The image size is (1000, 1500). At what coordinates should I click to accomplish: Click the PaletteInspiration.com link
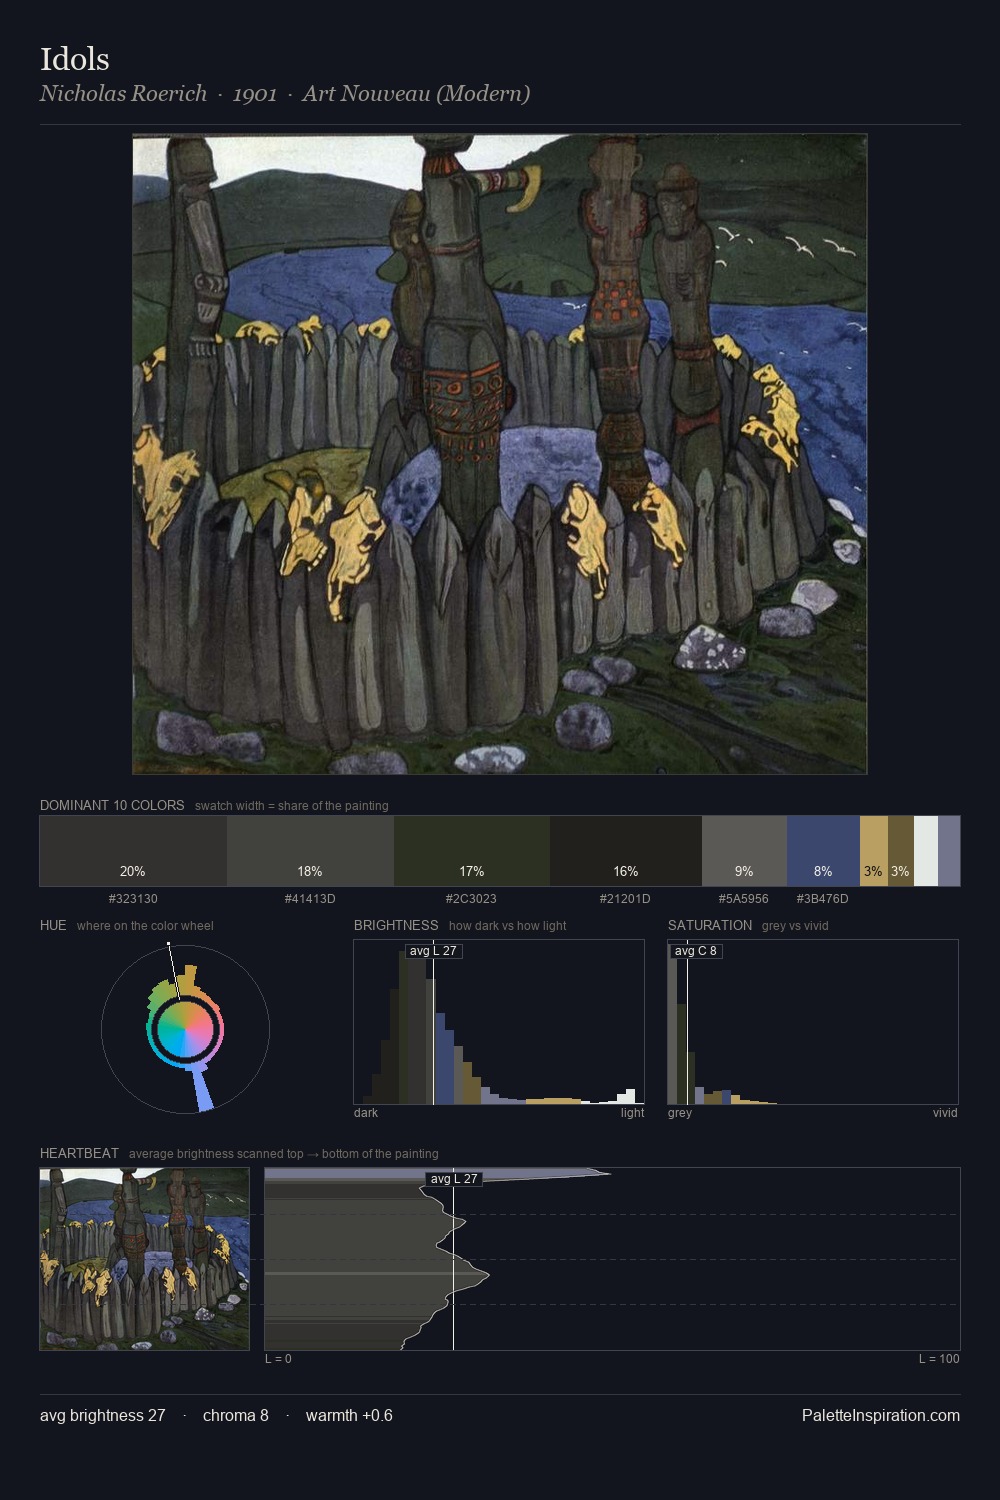pos(881,1415)
